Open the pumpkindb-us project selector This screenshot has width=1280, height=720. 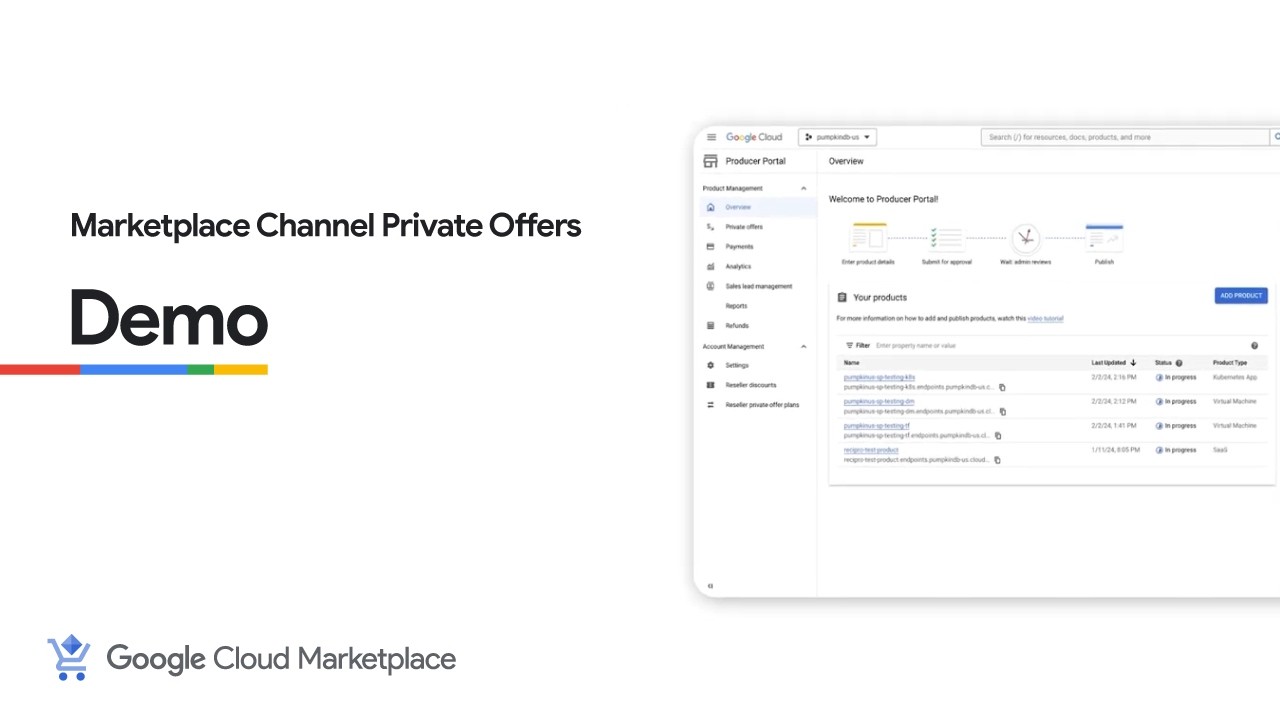[x=838, y=137]
